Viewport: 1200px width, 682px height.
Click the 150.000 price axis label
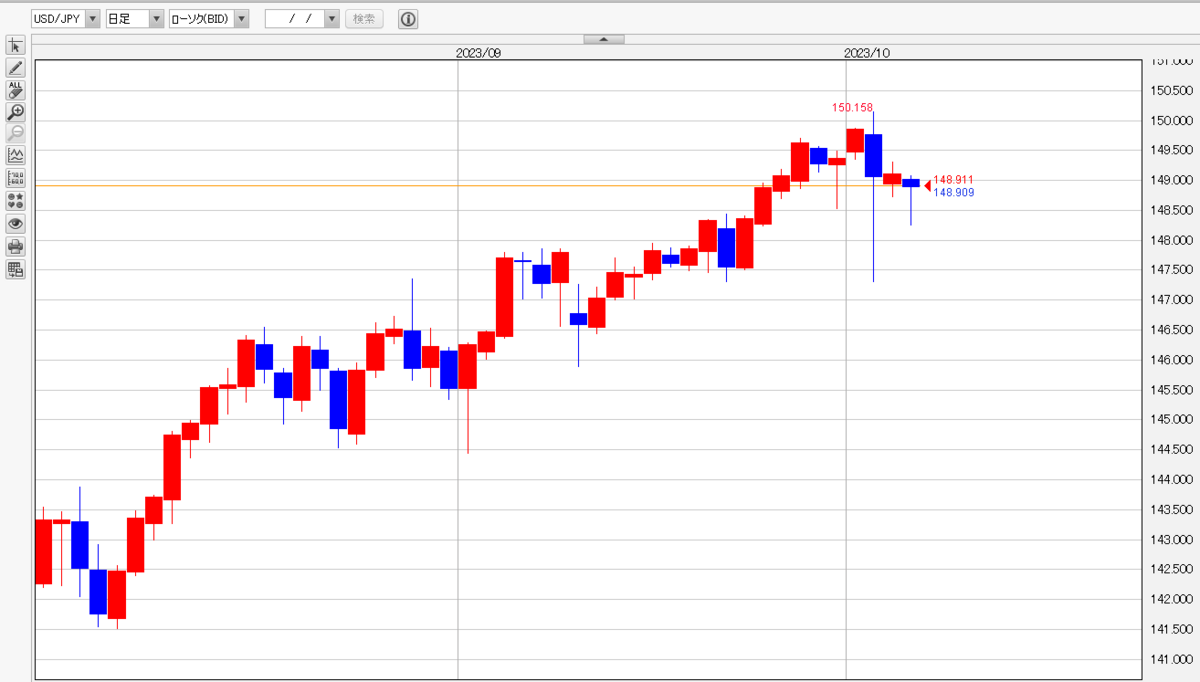click(1170, 120)
